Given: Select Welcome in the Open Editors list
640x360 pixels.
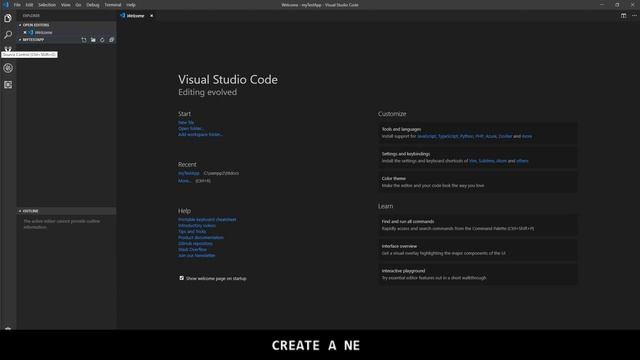Looking at the screenshot, I should pyautogui.click(x=43, y=32).
